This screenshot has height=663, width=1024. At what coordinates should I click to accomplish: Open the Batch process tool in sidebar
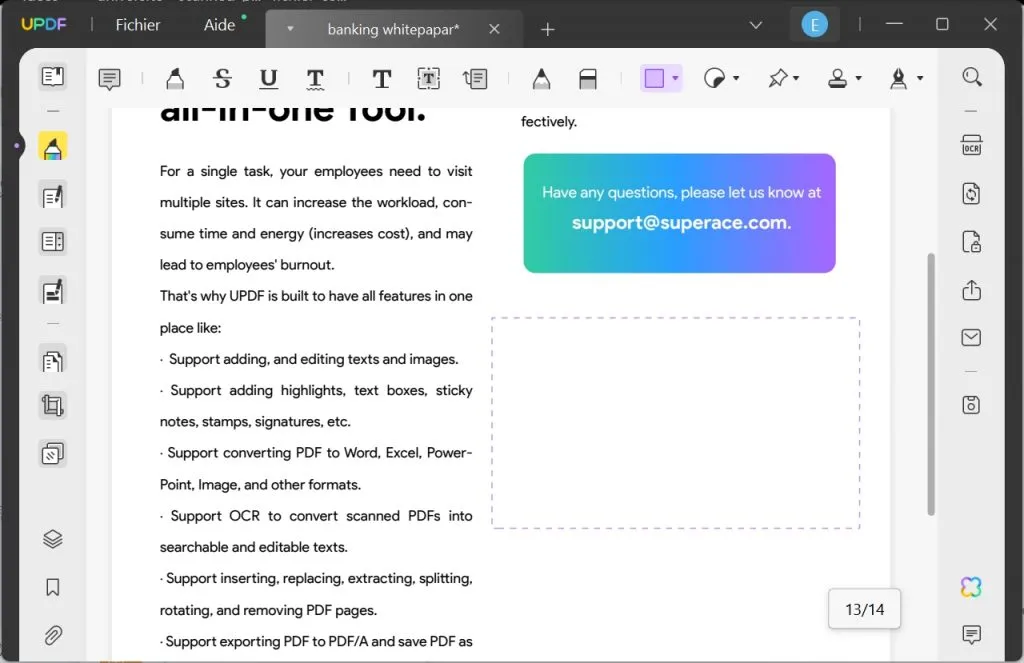52,453
